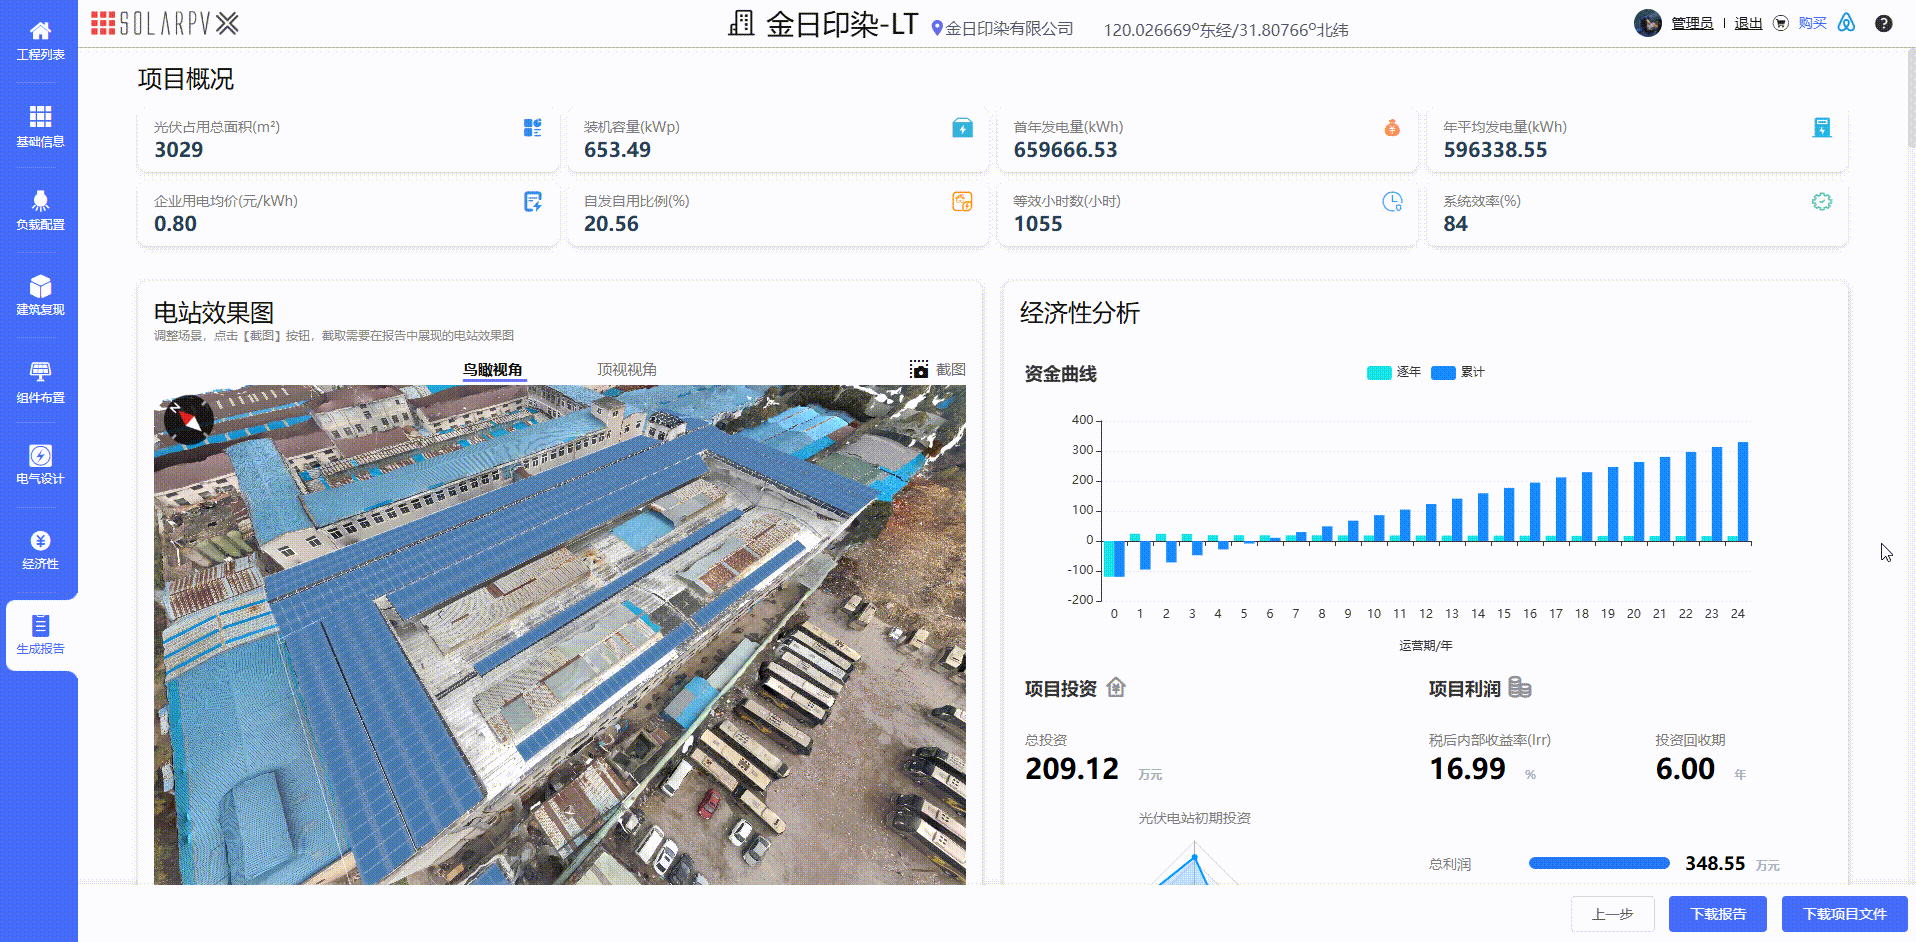Click the 等效小时数 clock icon
Viewport: 1916px width, 942px height.
pos(1392,202)
